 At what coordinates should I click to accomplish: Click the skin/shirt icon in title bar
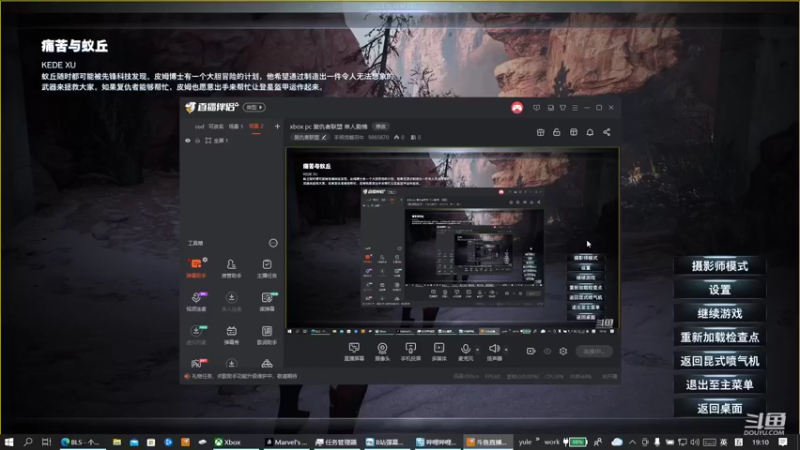pos(563,108)
